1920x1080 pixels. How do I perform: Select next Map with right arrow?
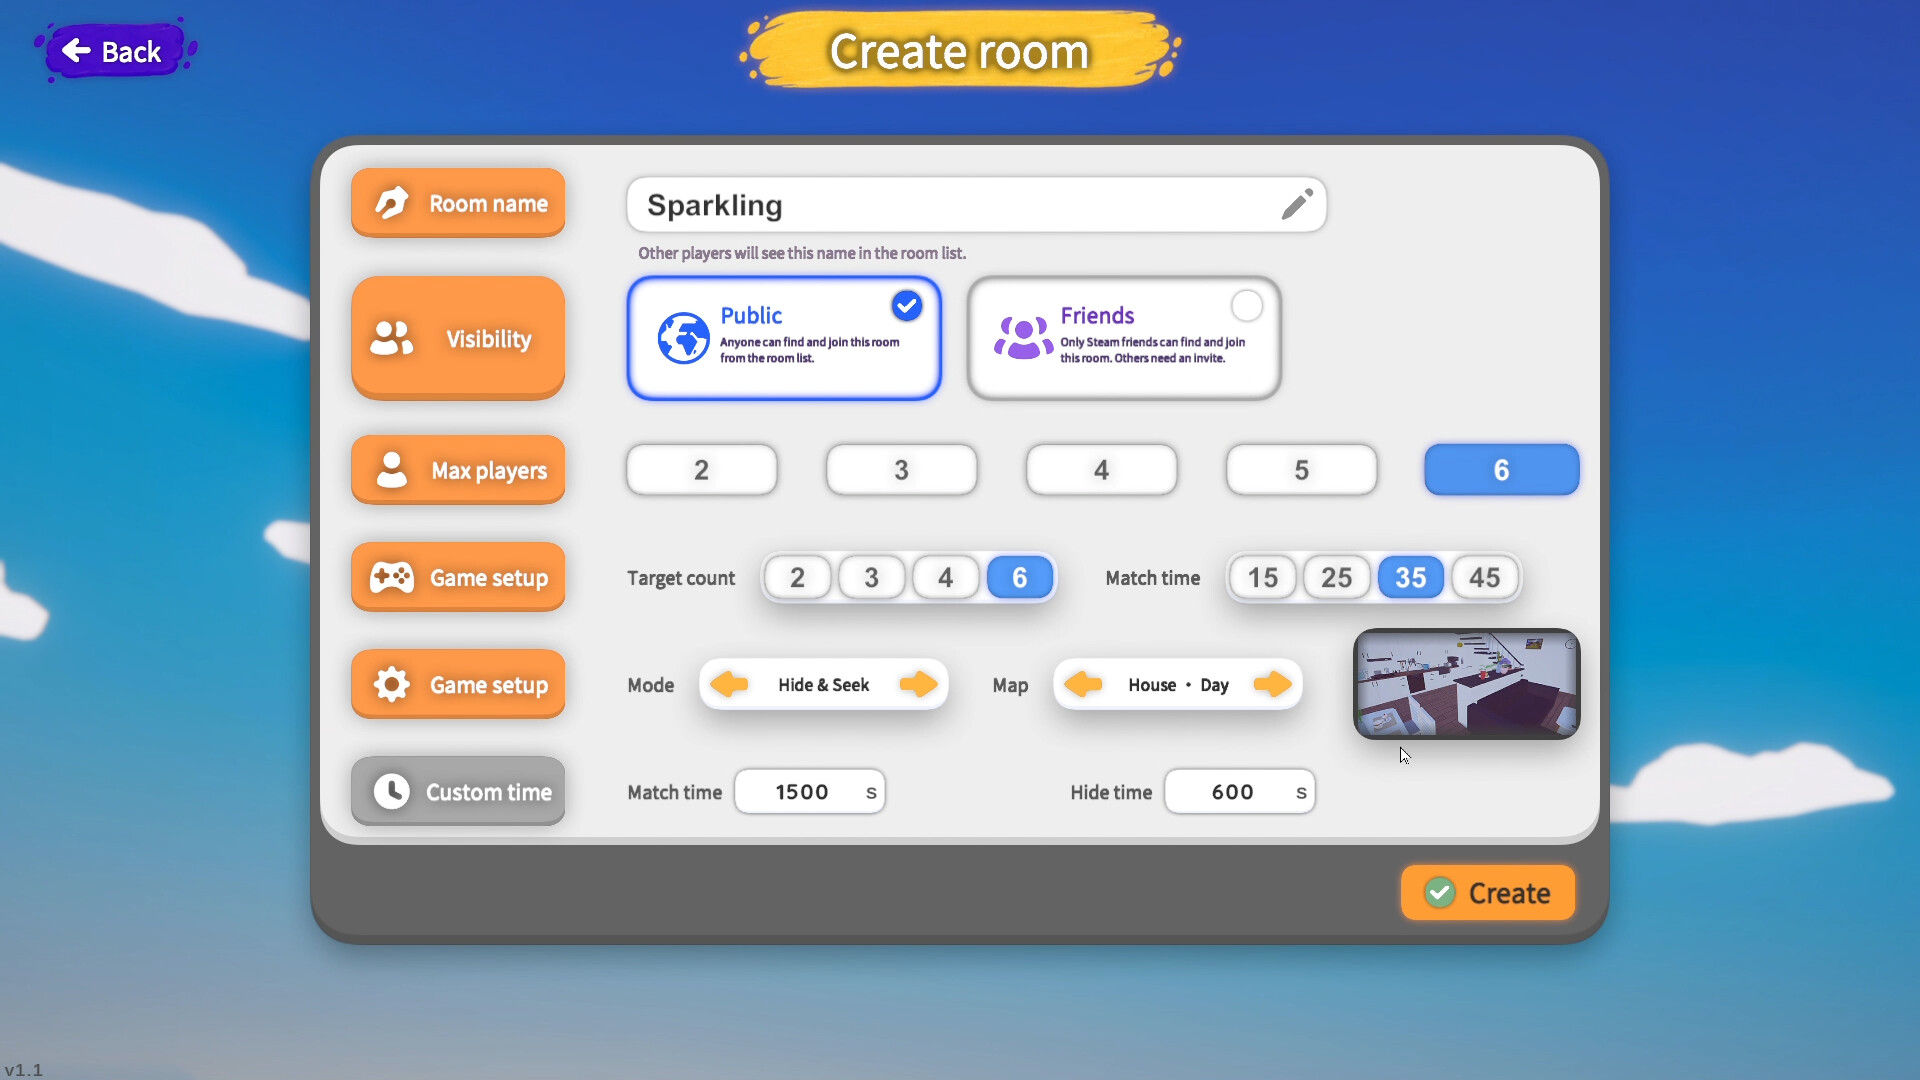[1272, 684]
